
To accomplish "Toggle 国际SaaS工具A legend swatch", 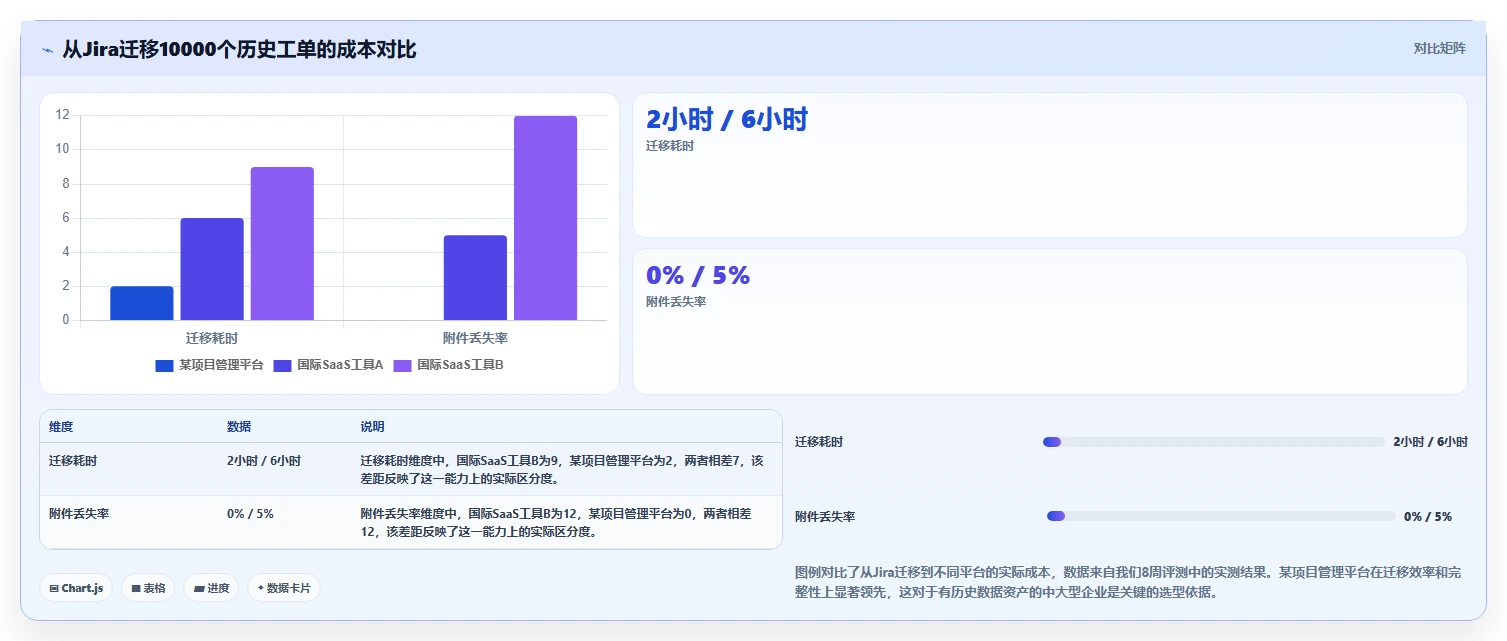I will tap(283, 365).
